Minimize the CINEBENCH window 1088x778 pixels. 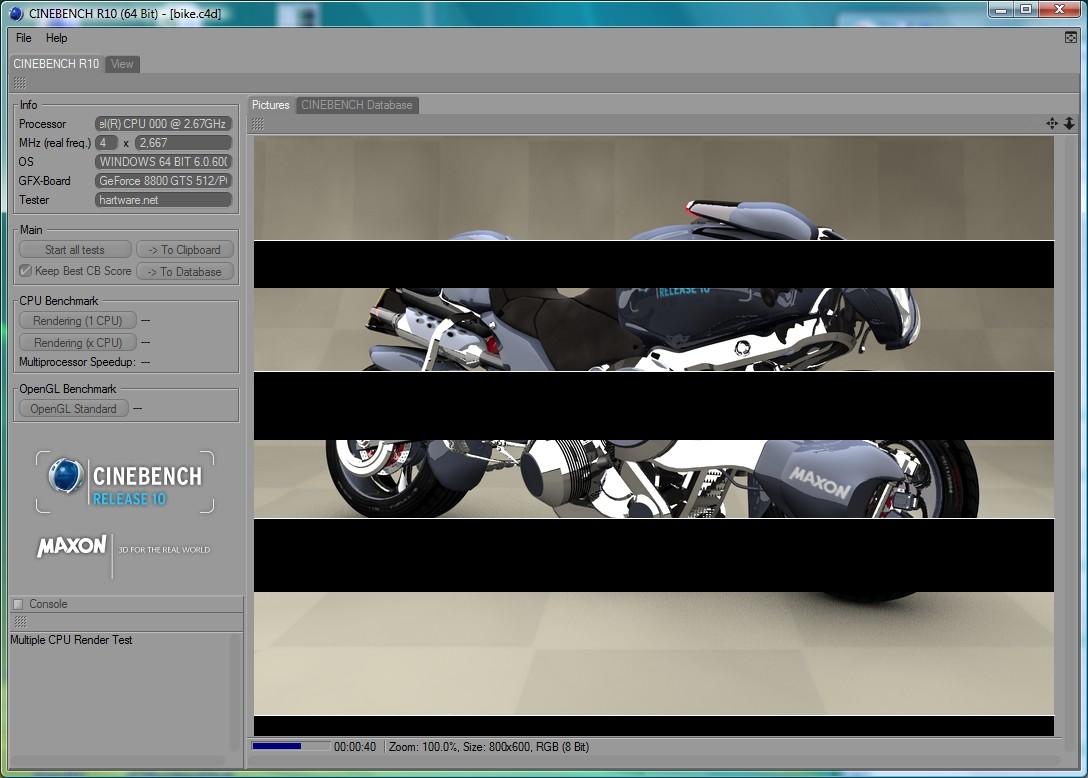click(1001, 9)
